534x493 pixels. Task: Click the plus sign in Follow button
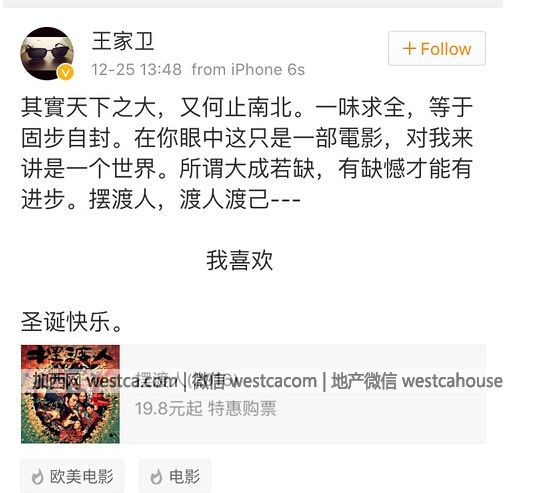point(409,48)
